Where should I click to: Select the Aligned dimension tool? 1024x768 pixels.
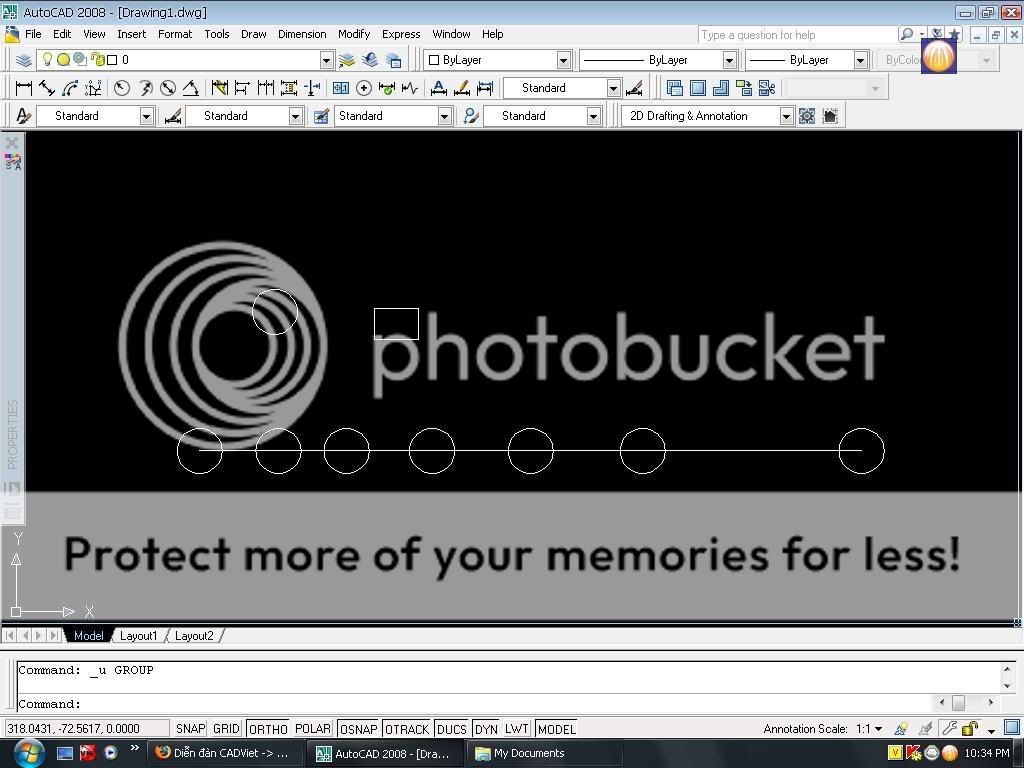(46, 88)
